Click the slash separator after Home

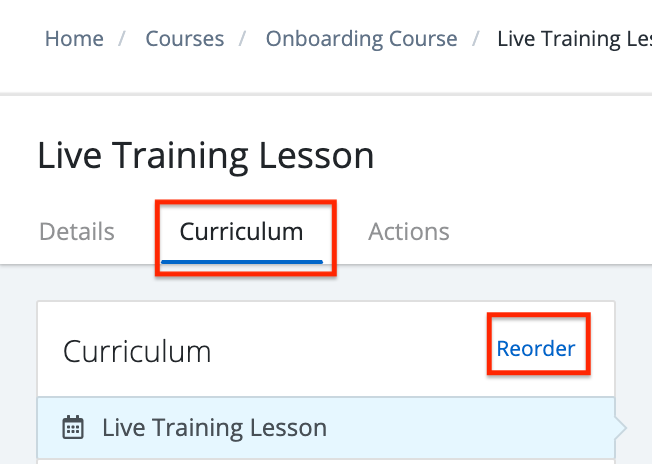click(122, 39)
